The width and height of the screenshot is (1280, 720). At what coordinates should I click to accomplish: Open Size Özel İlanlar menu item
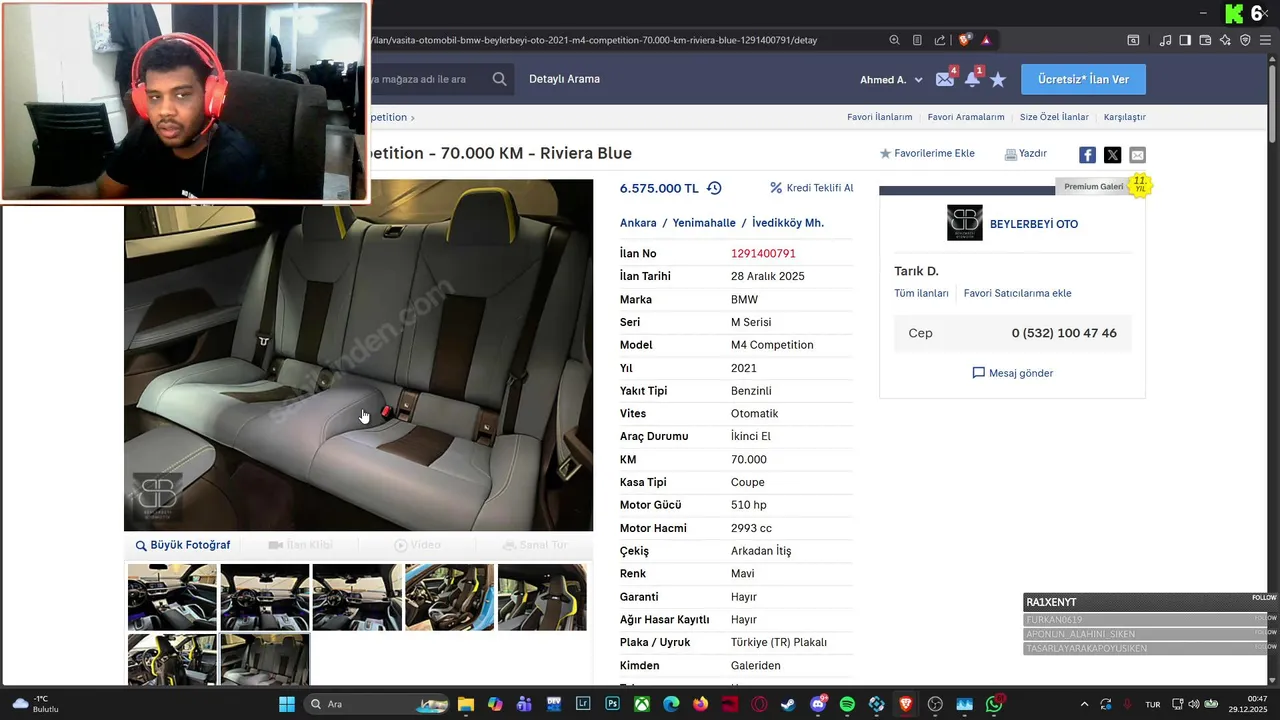click(1054, 117)
